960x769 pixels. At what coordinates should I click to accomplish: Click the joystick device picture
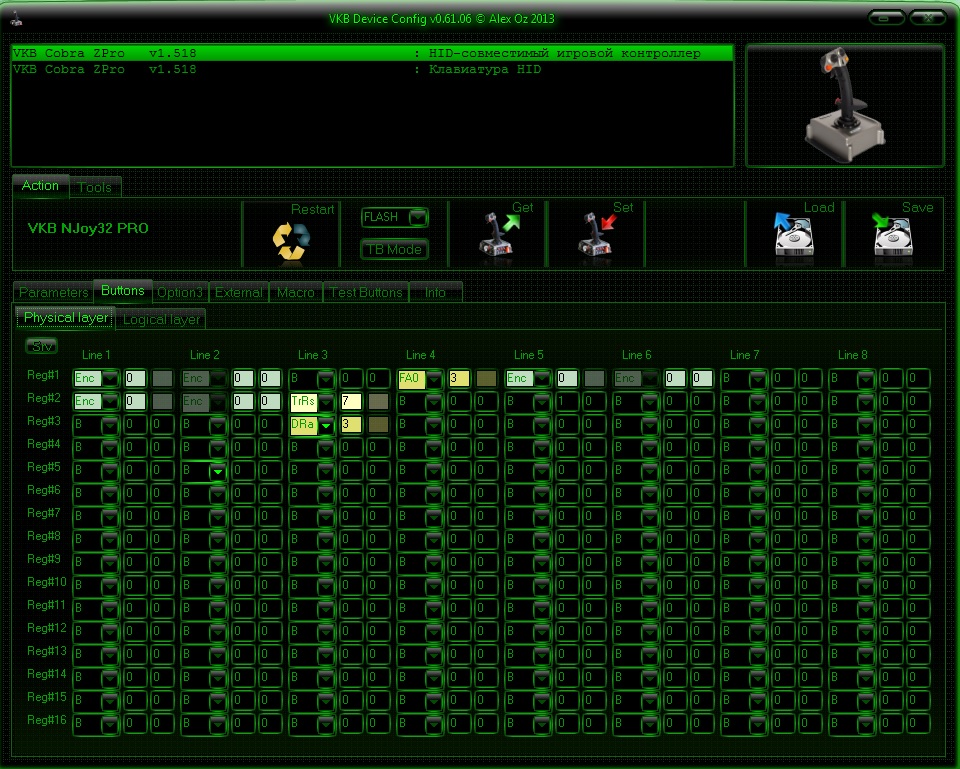[846, 105]
